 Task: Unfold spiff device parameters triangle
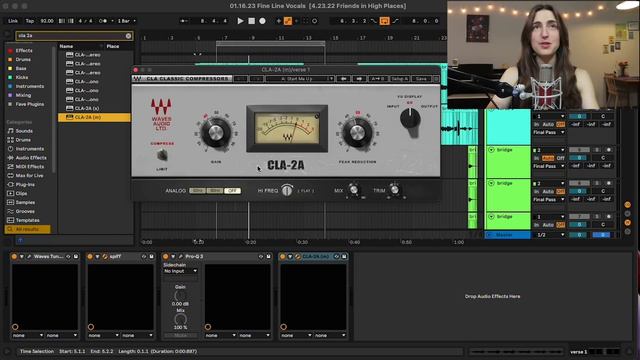pos(97,256)
